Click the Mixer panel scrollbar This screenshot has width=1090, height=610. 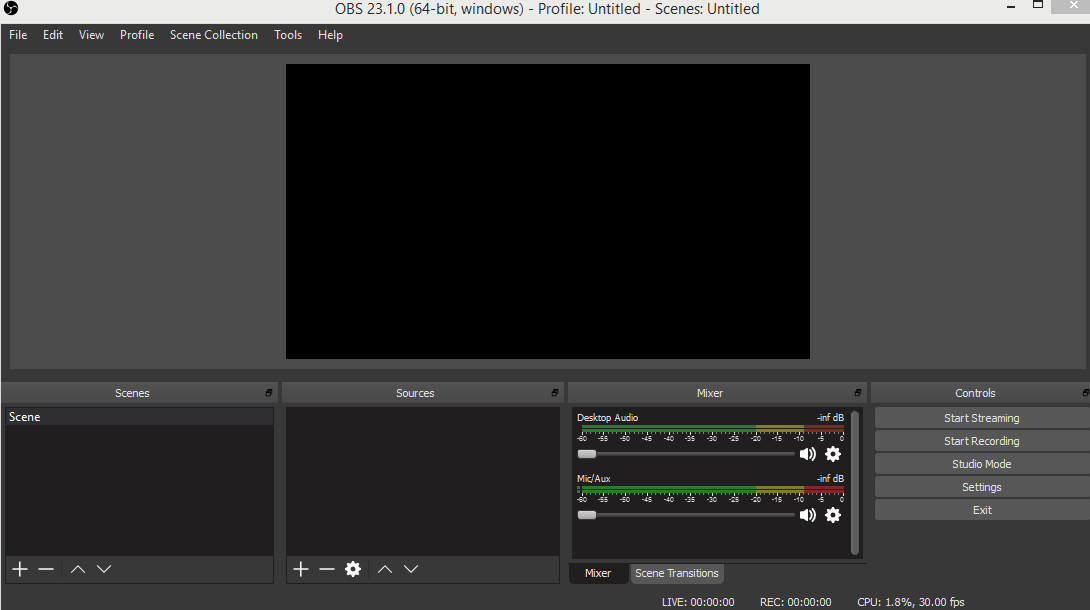coord(855,483)
